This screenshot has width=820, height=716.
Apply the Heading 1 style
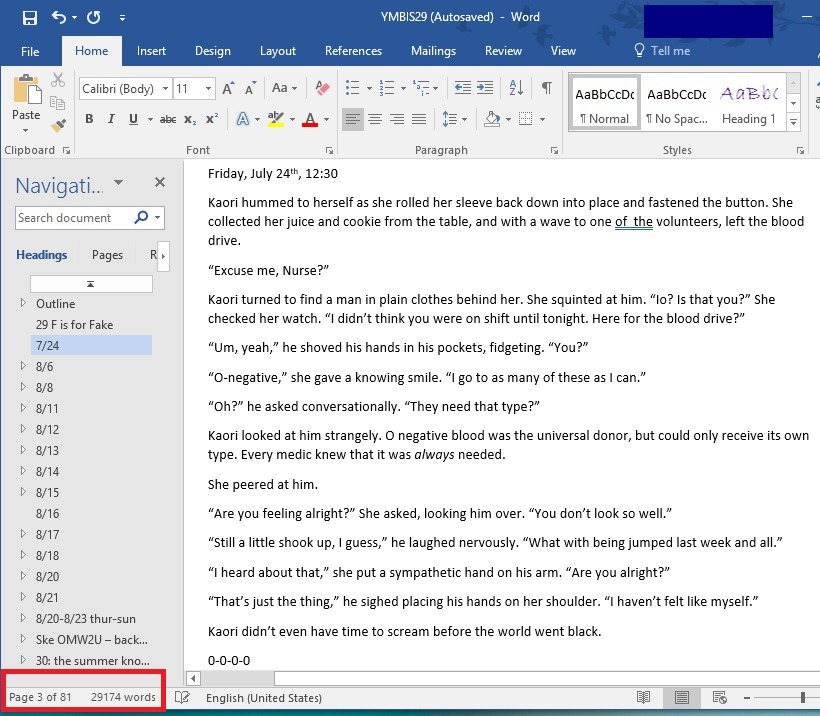[x=748, y=104]
